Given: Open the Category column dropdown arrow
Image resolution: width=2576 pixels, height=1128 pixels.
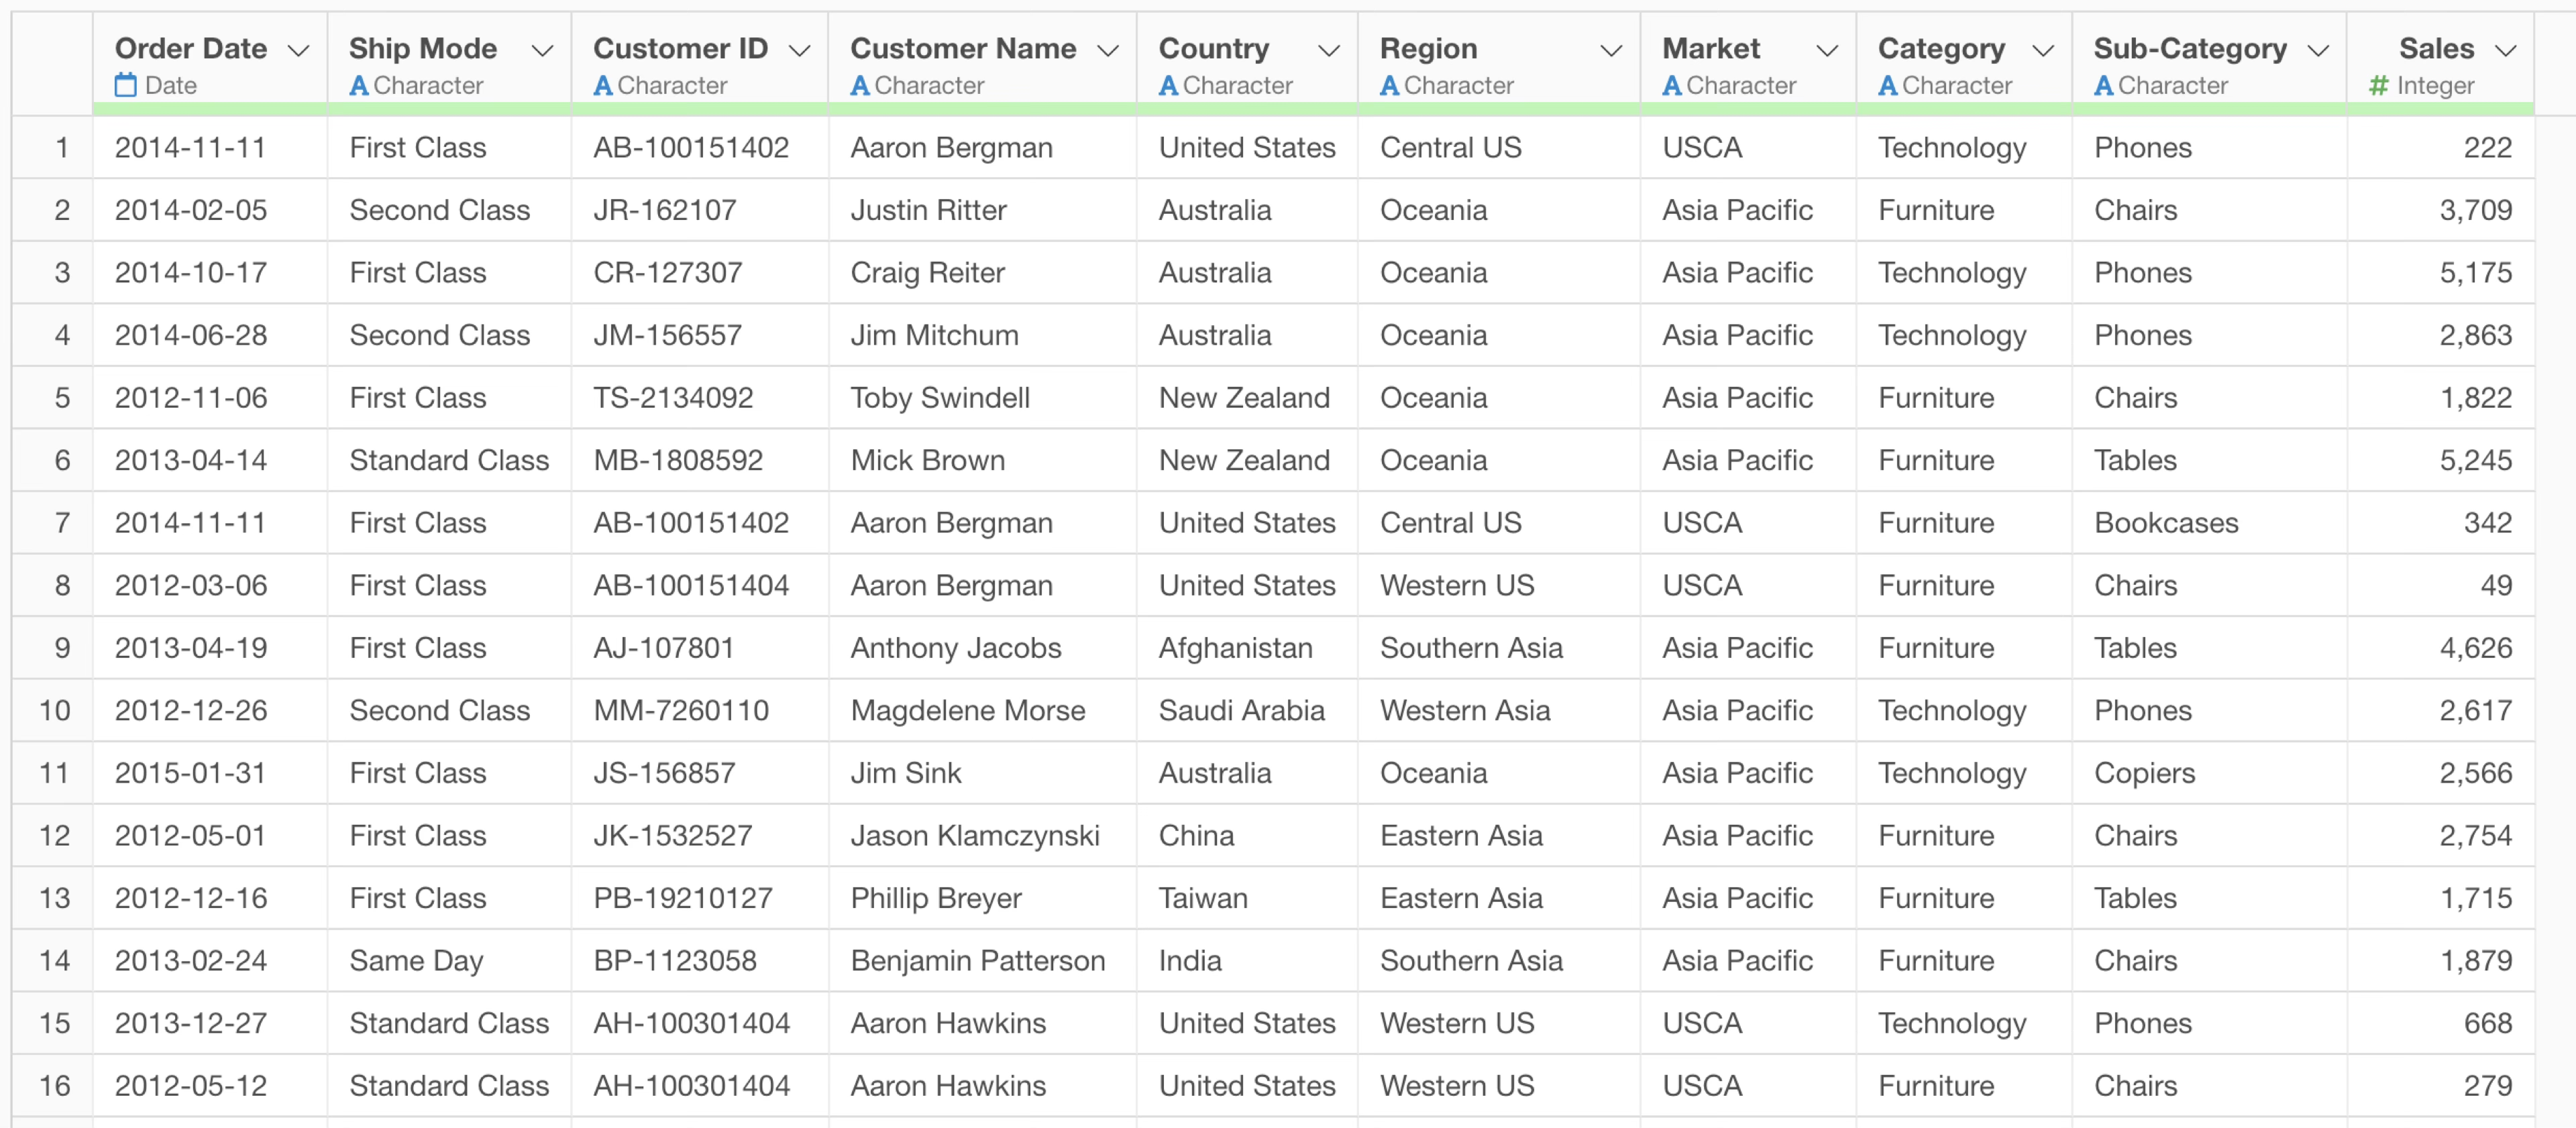Looking at the screenshot, I should click(2044, 50).
